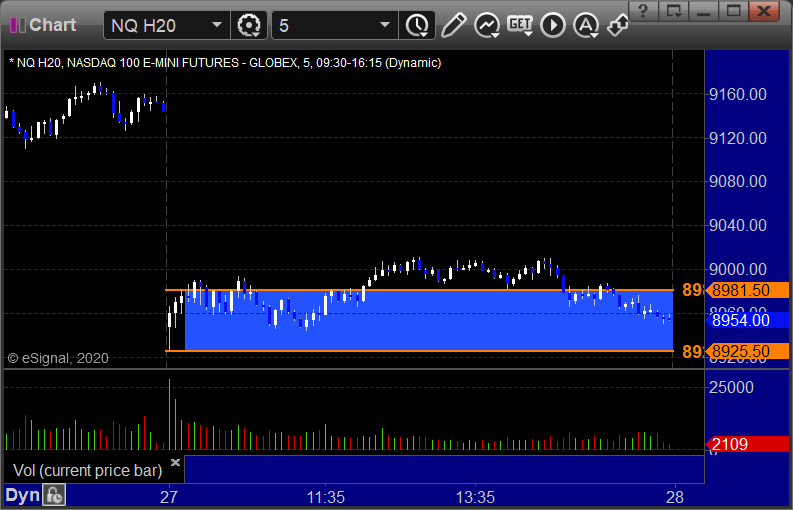Viewport: 793px width, 510px height.
Task: Click the 2109 volume value label
Action: [748, 444]
